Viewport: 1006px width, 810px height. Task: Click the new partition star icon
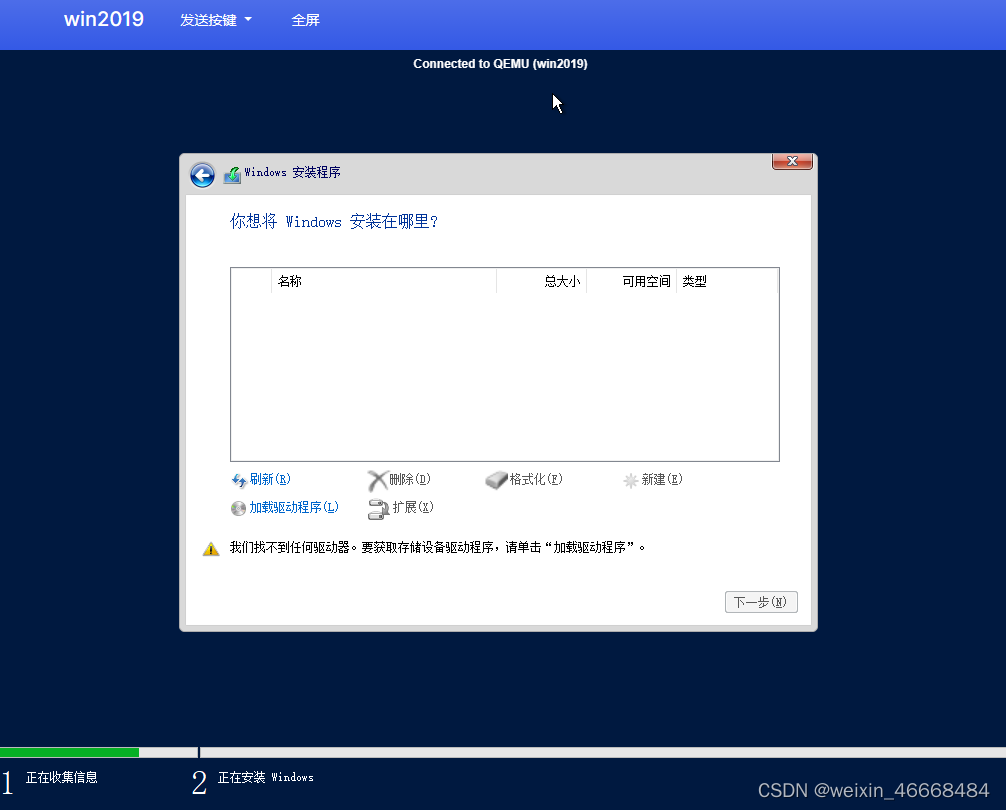(x=631, y=480)
